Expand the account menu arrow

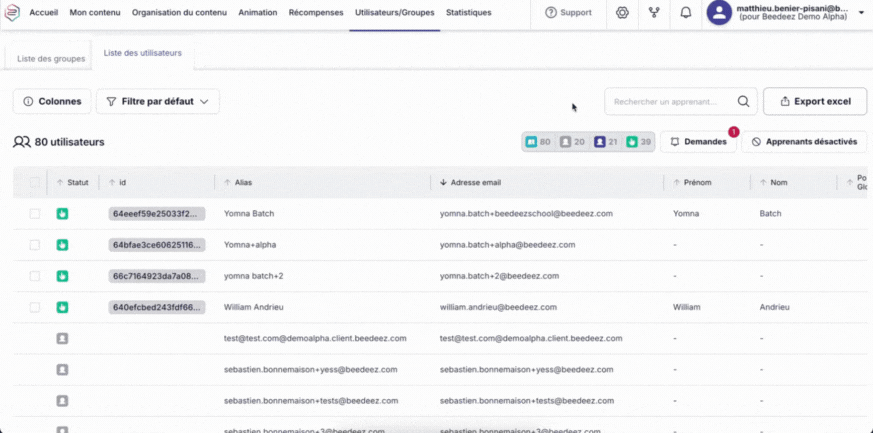tap(862, 13)
